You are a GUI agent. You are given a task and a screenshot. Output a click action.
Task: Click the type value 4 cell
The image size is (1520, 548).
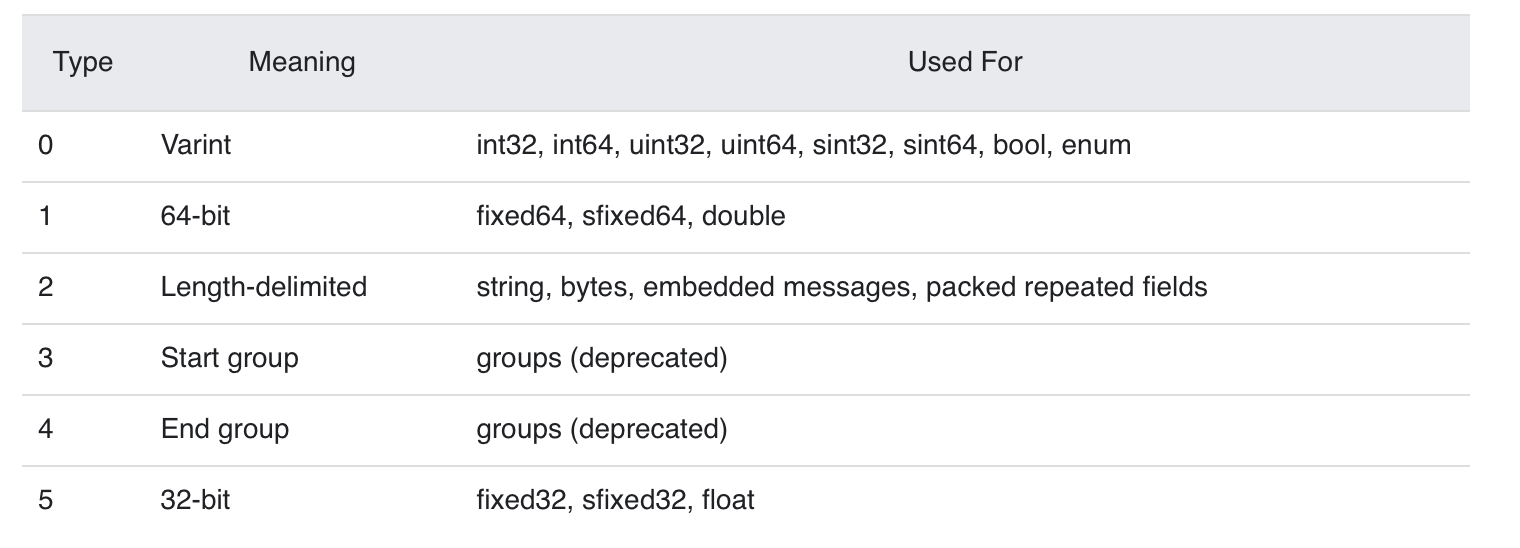point(45,429)
